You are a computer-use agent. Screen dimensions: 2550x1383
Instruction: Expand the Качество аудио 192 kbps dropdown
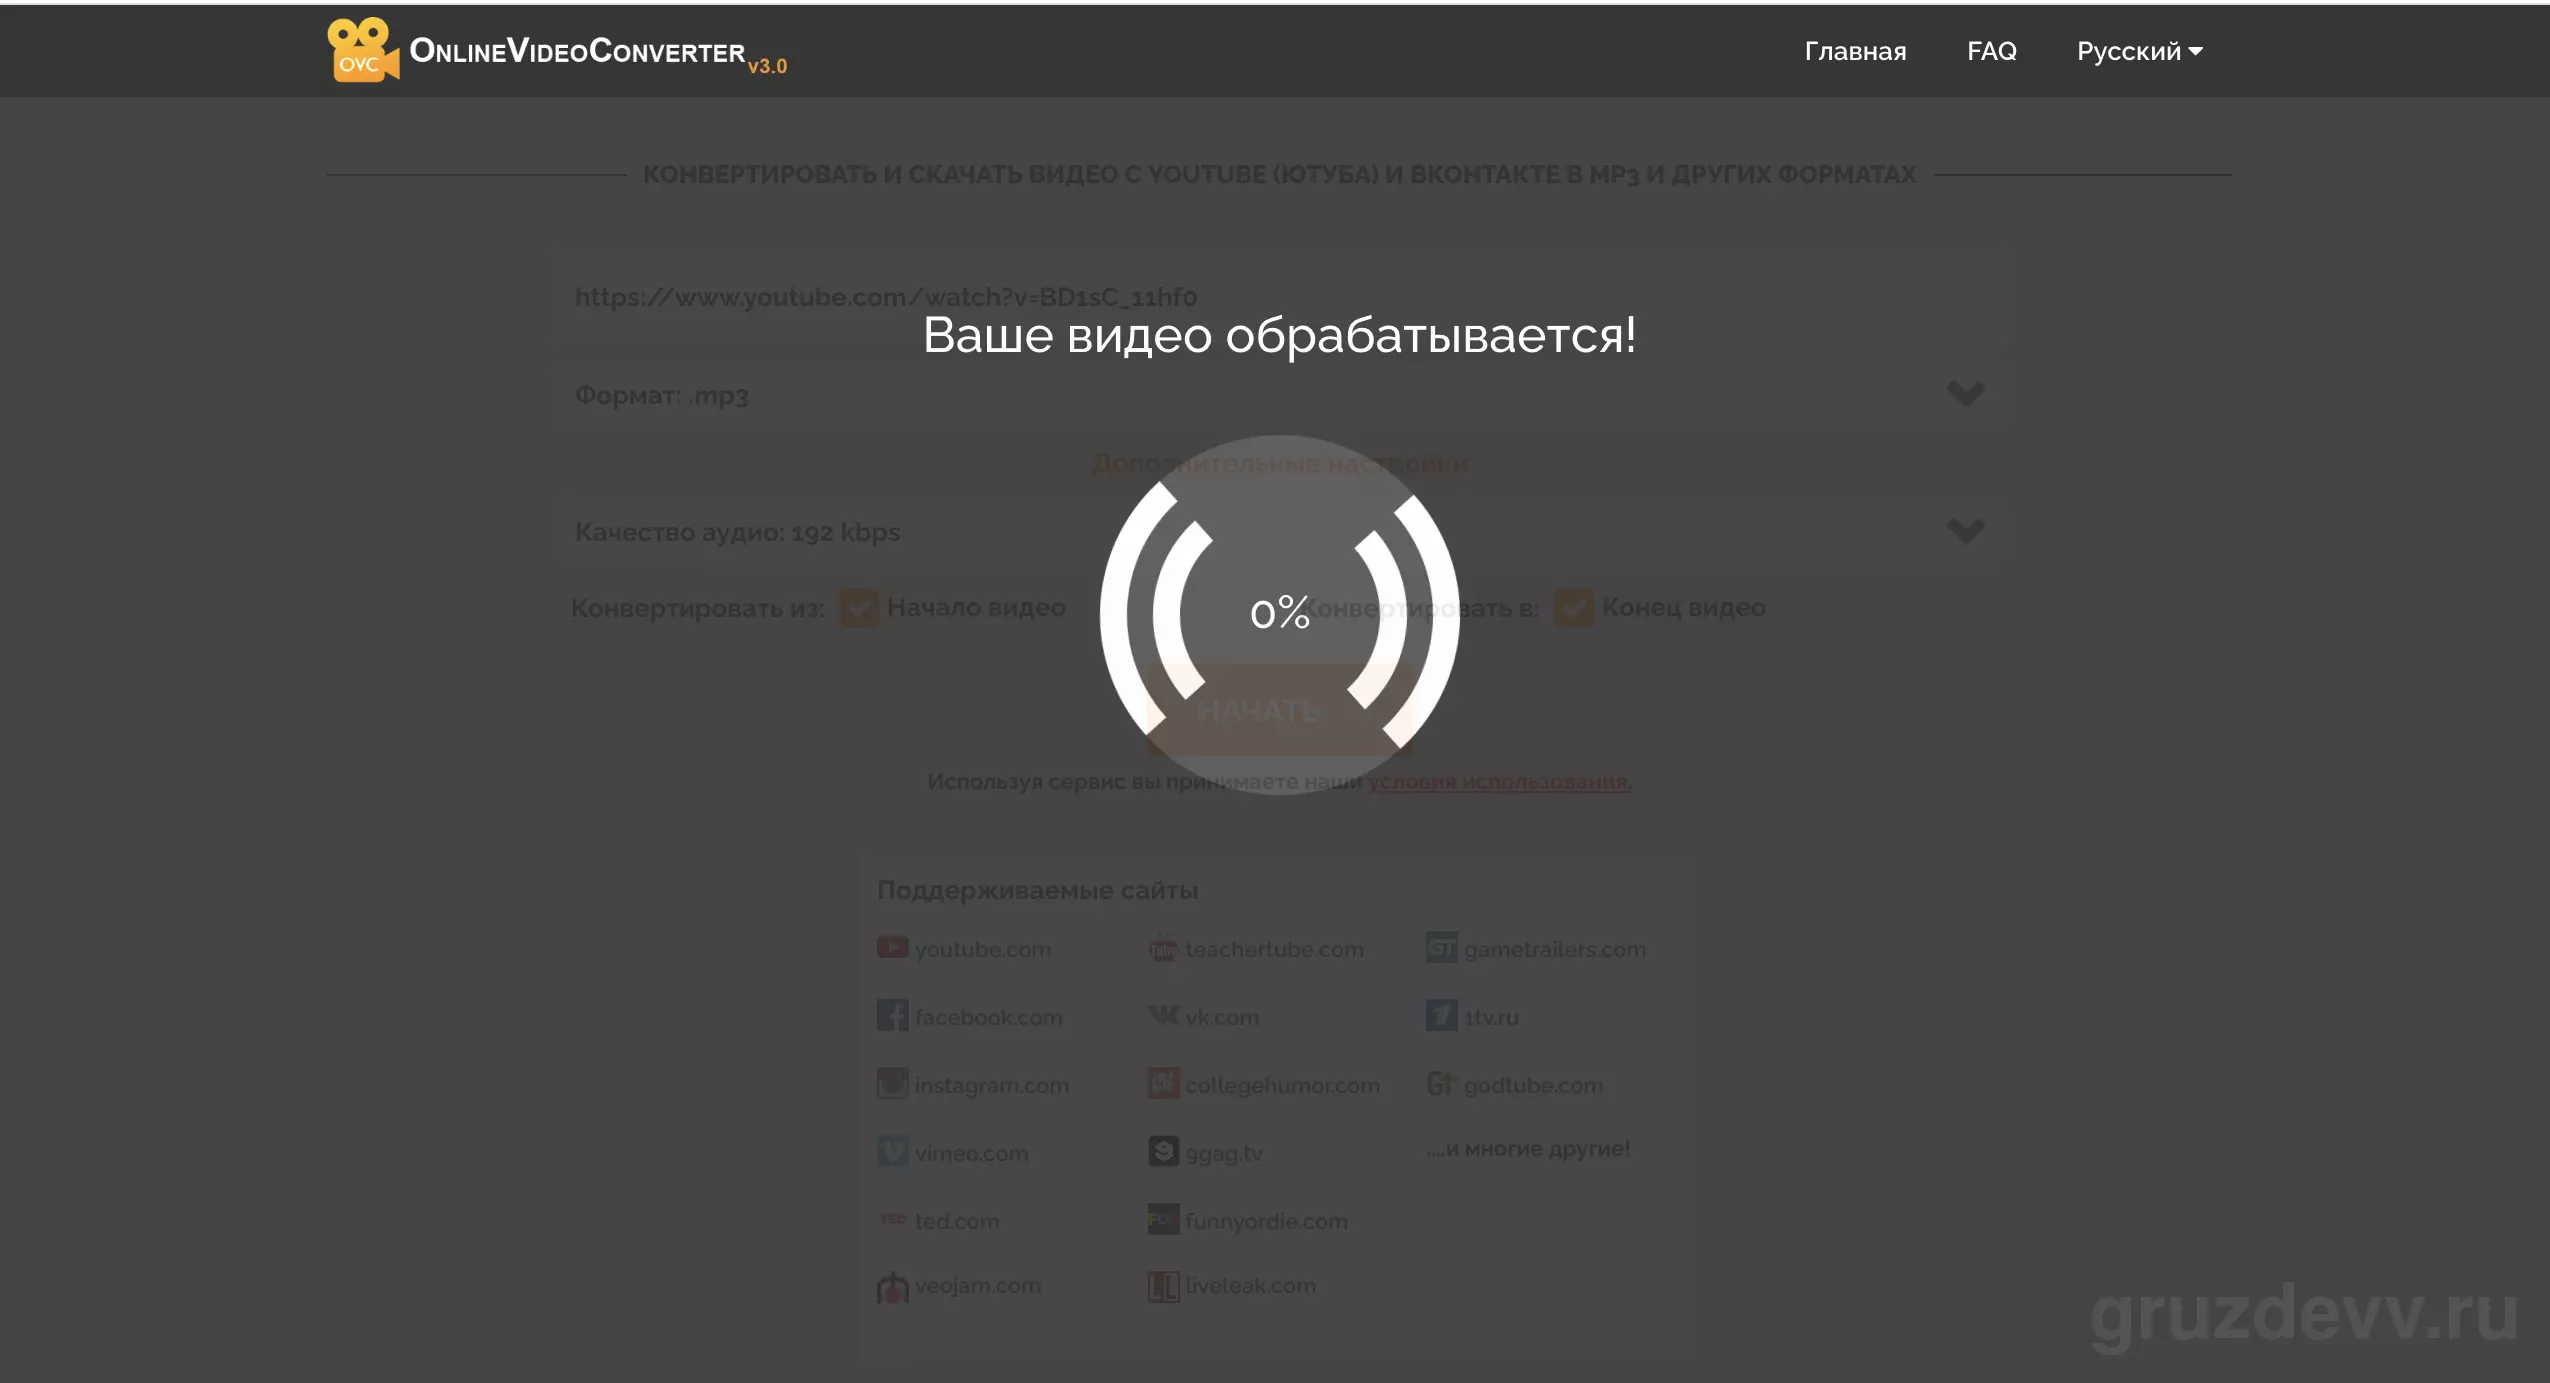(x=1279, y=532)
